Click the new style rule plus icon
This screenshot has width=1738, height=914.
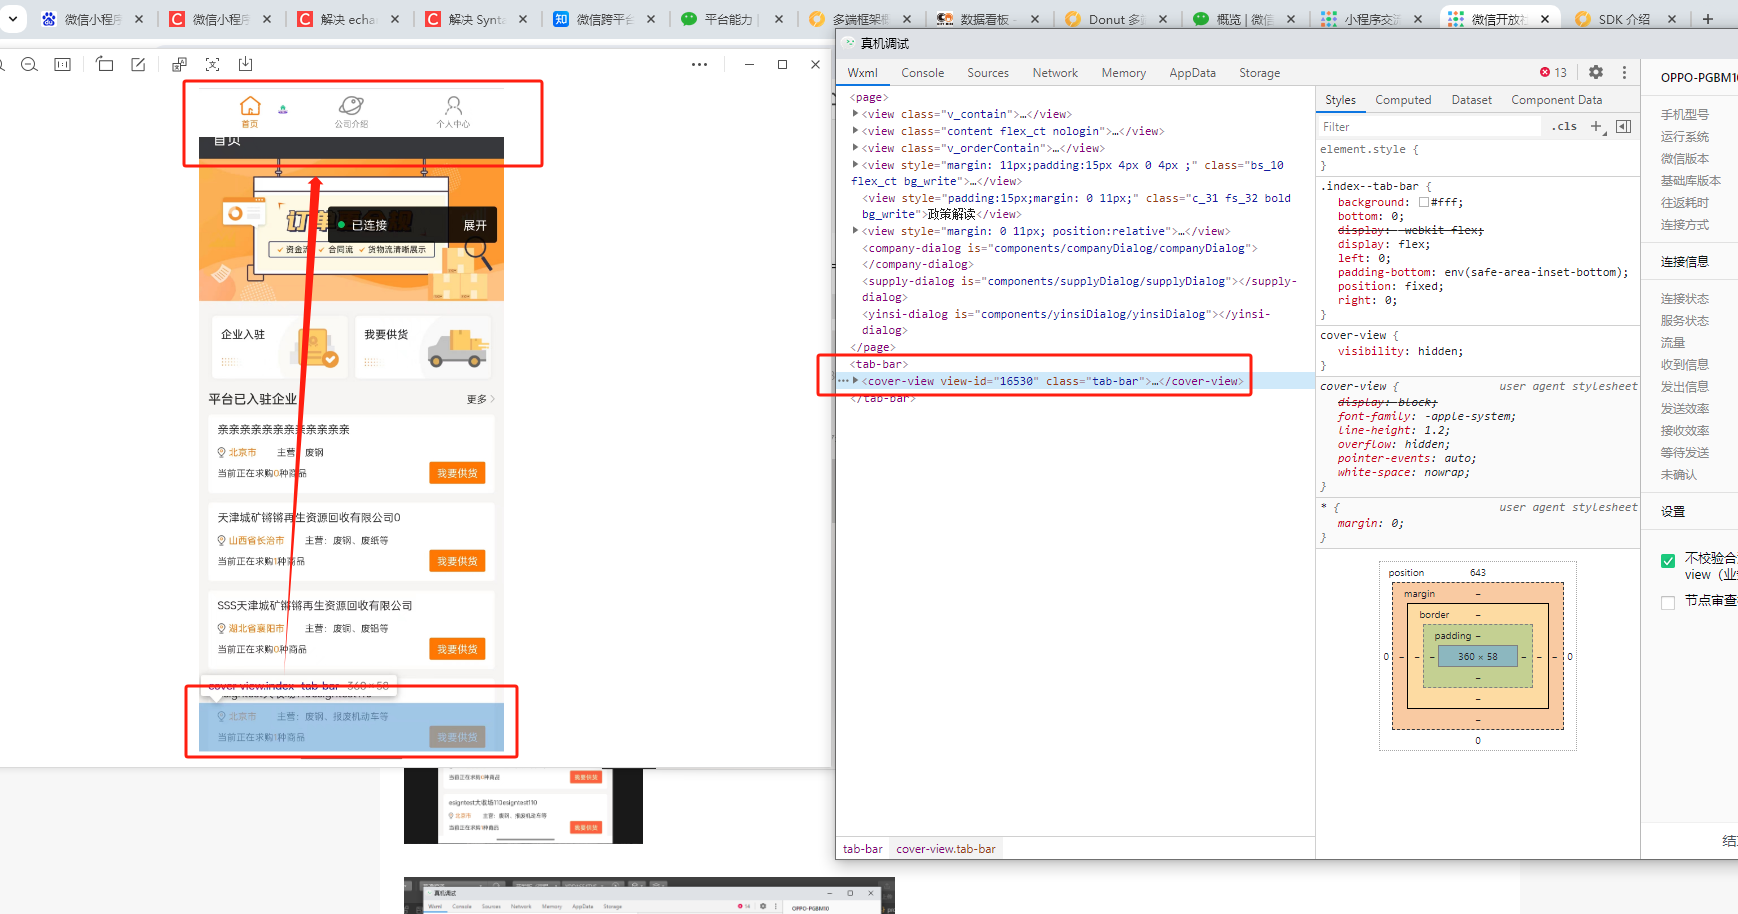point(1597,126)
